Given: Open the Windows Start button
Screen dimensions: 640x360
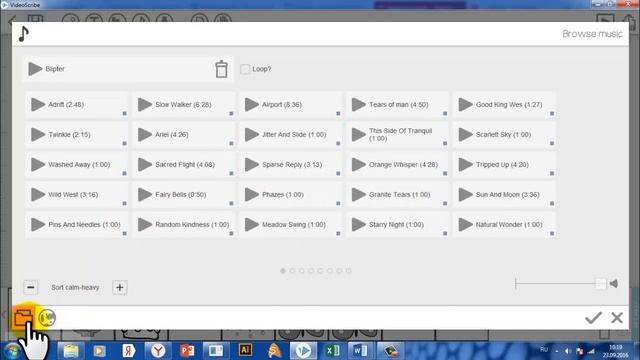Looking at the screenshot, I should [12, 351].
